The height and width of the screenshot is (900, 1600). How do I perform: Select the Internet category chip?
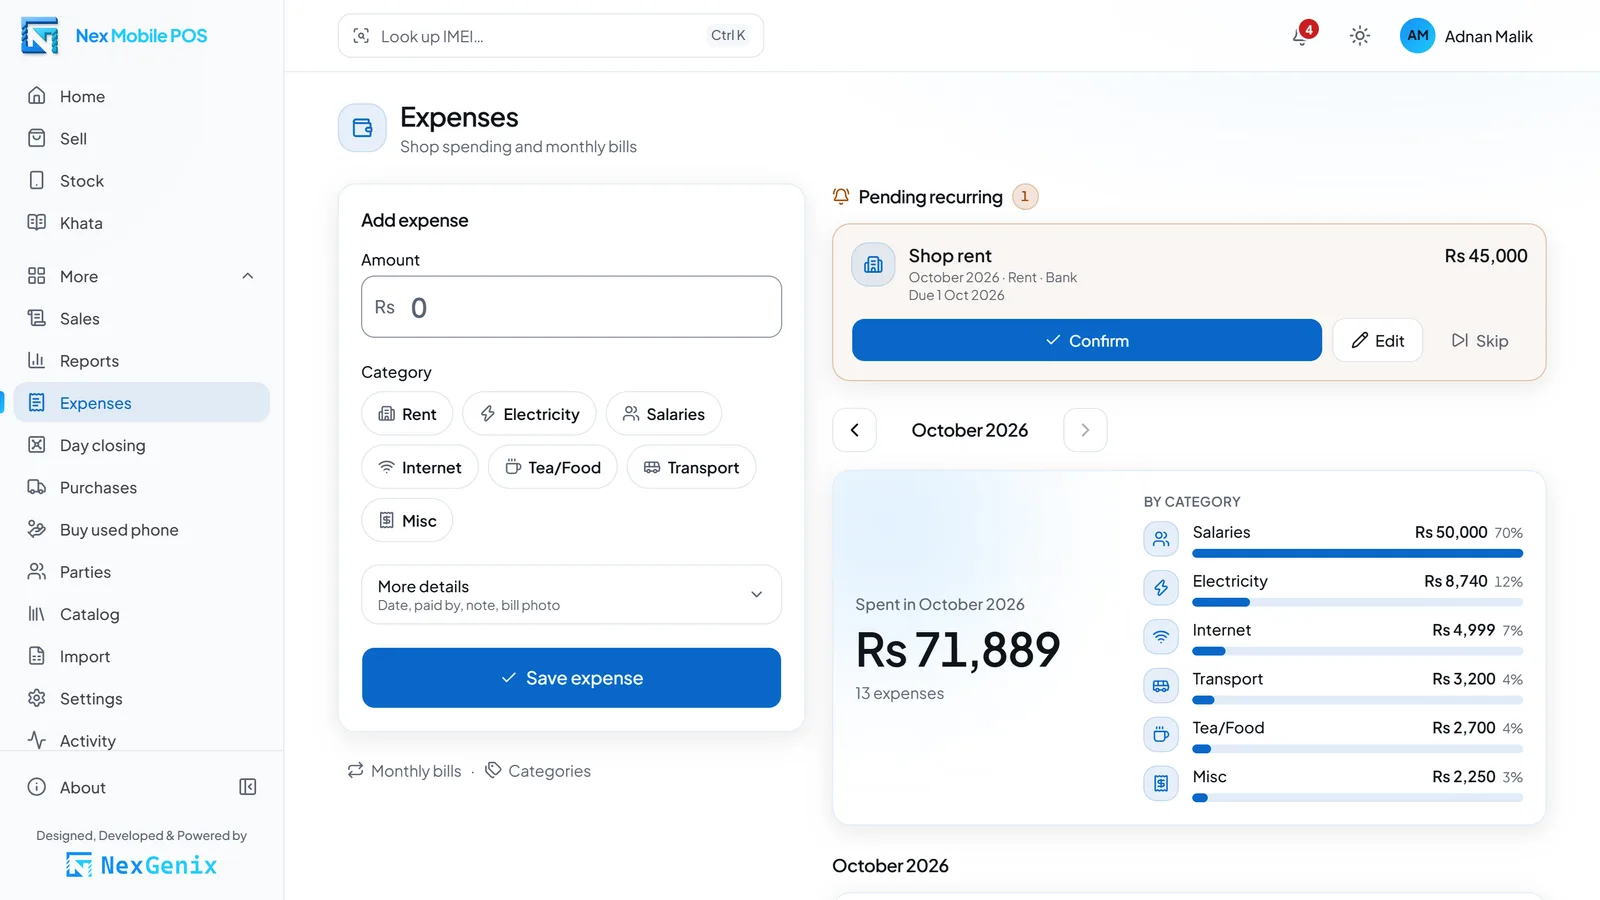420,467
